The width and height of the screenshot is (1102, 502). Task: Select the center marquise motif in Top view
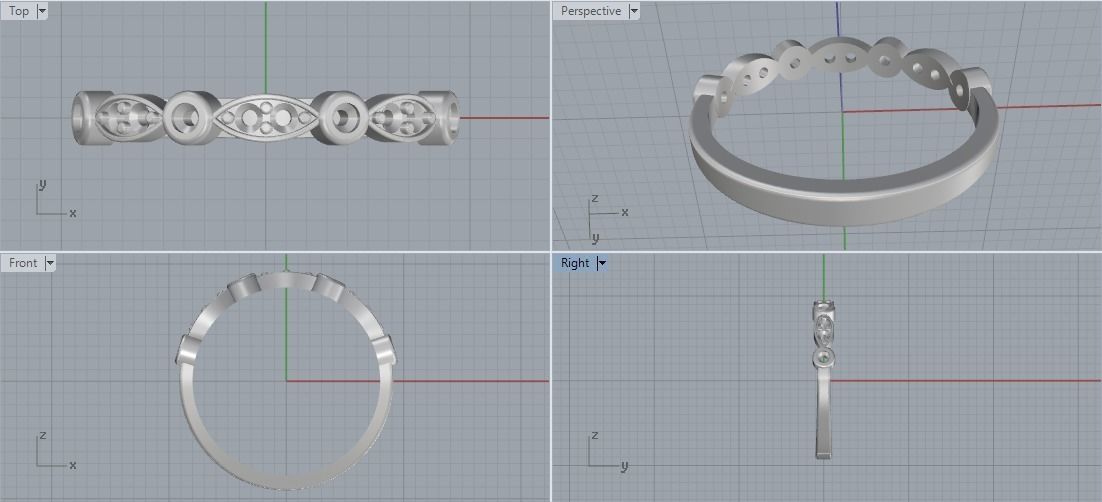pyautogui.click(x=264, y=117)
